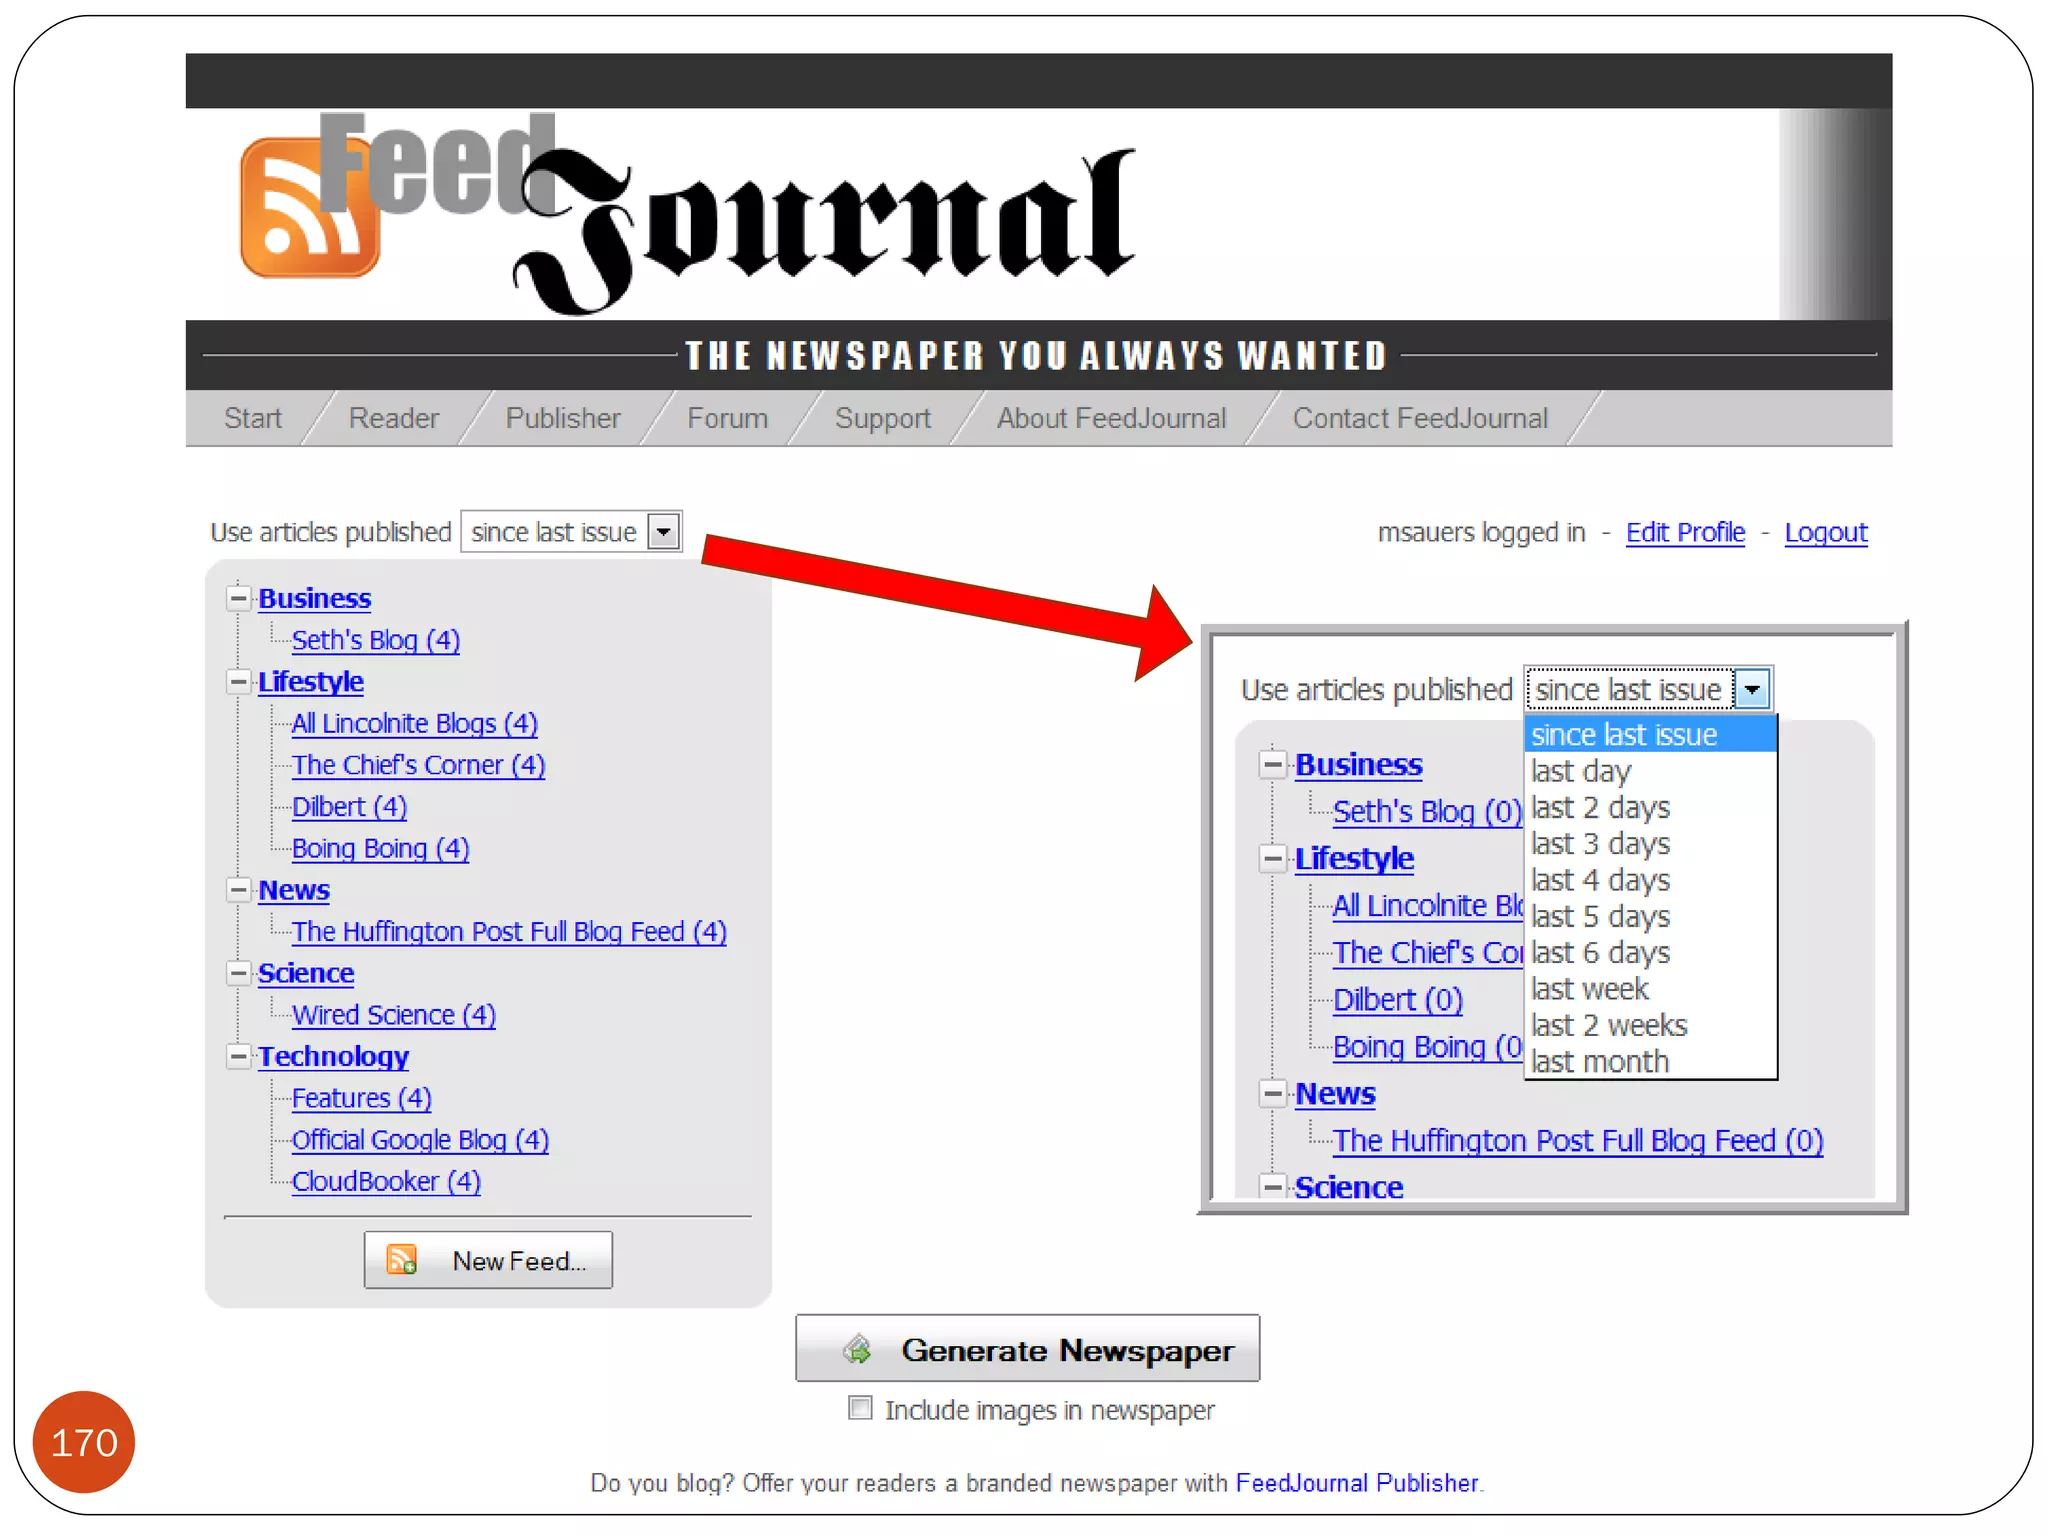This screenshot has width=2048, height=1536.
Task: Select 'last month' in the dropdown list
Action: [x=1599, y=1062]
